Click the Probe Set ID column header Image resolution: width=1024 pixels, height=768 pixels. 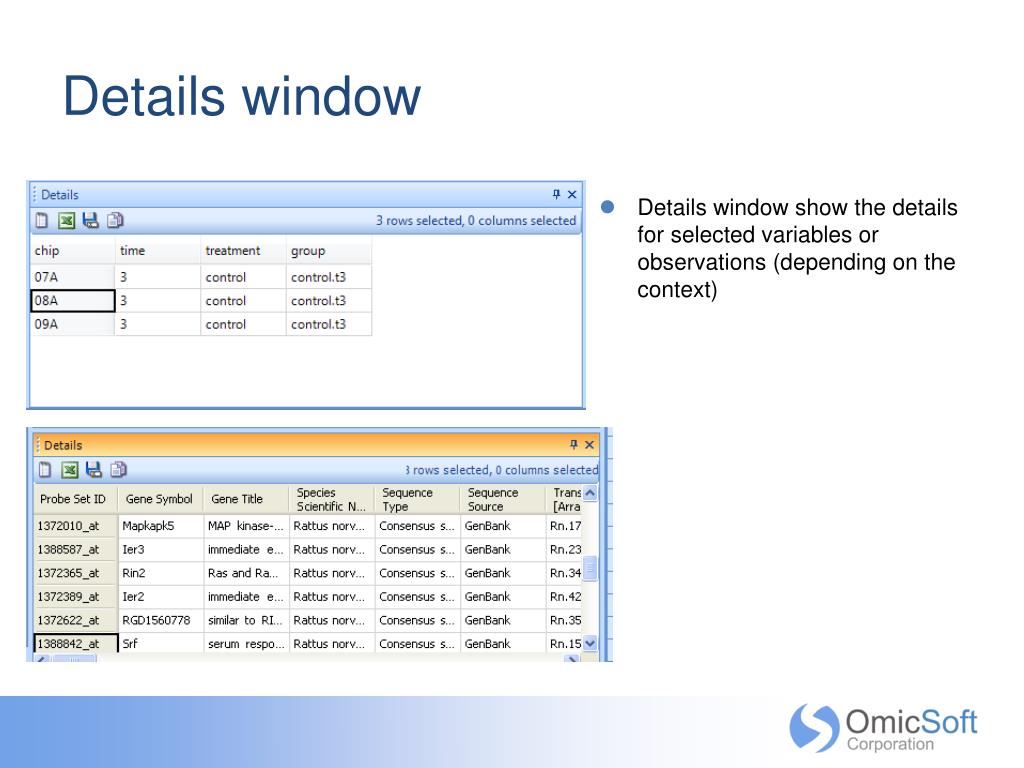click(x=75, y=499)
